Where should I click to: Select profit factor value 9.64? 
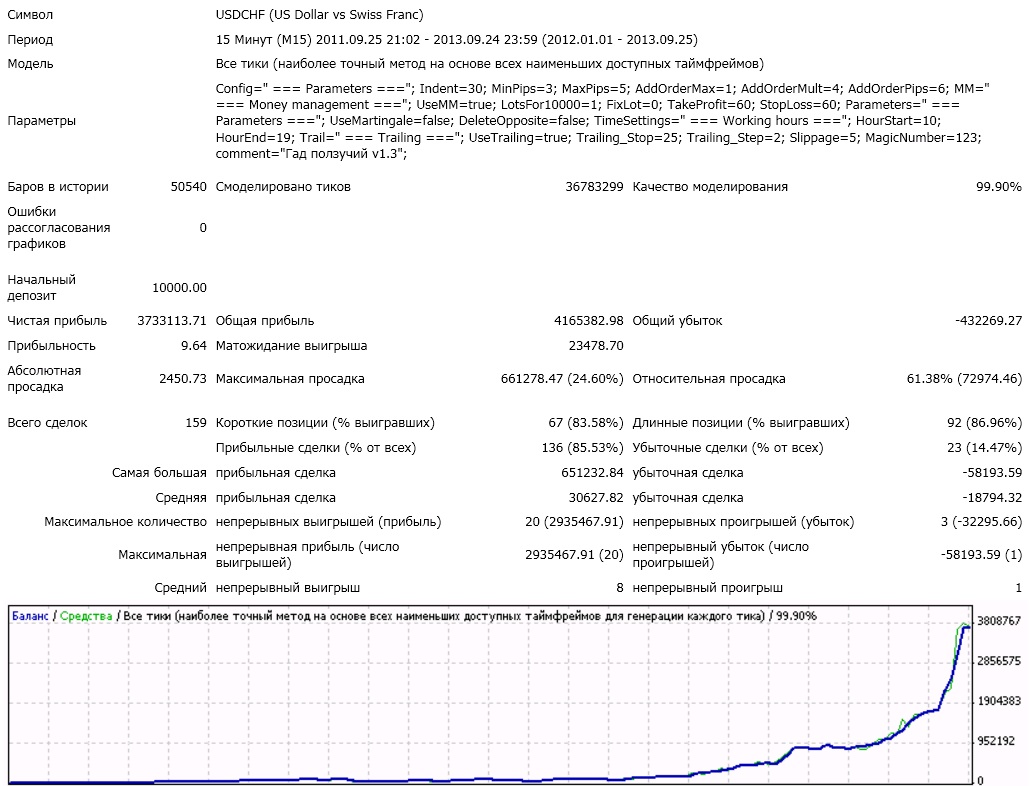tap(194, 345)
